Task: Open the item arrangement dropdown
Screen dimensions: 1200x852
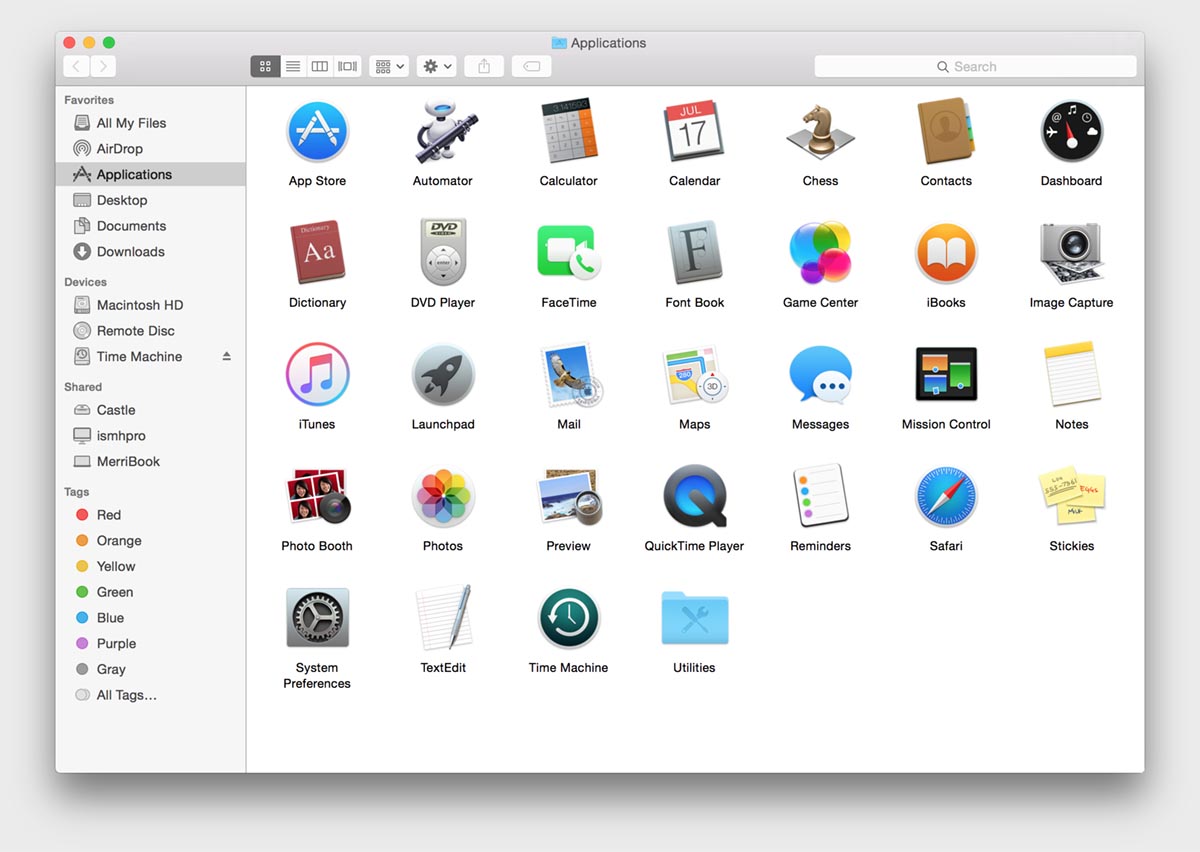Action: click(389, 66)
